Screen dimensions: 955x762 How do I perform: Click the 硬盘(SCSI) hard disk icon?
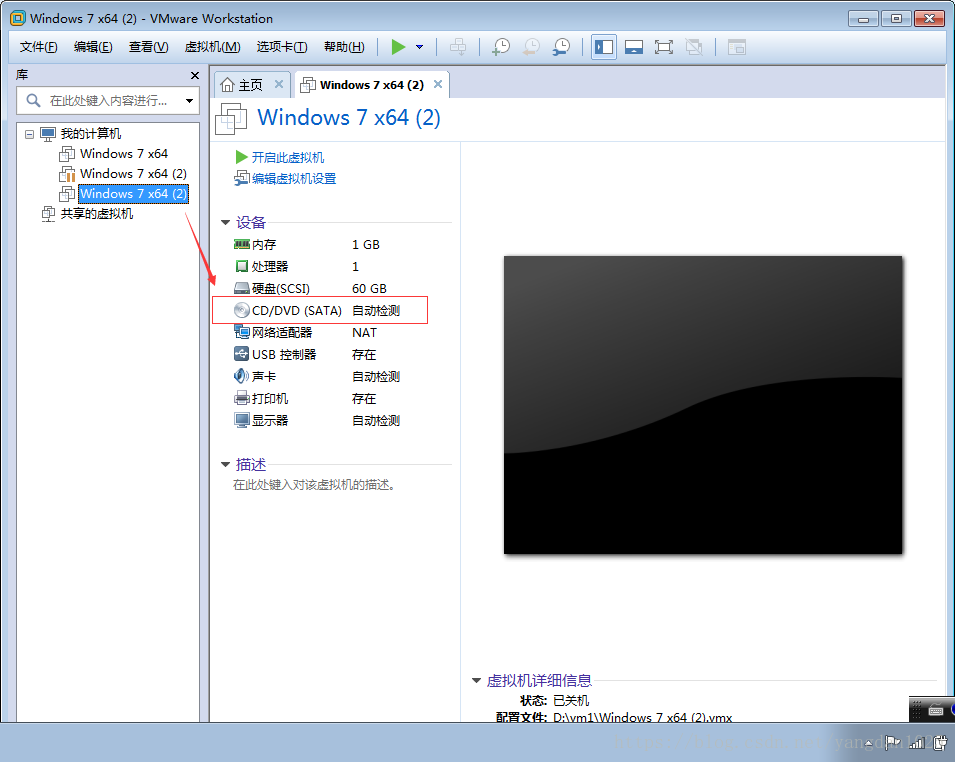pos(242,288)
